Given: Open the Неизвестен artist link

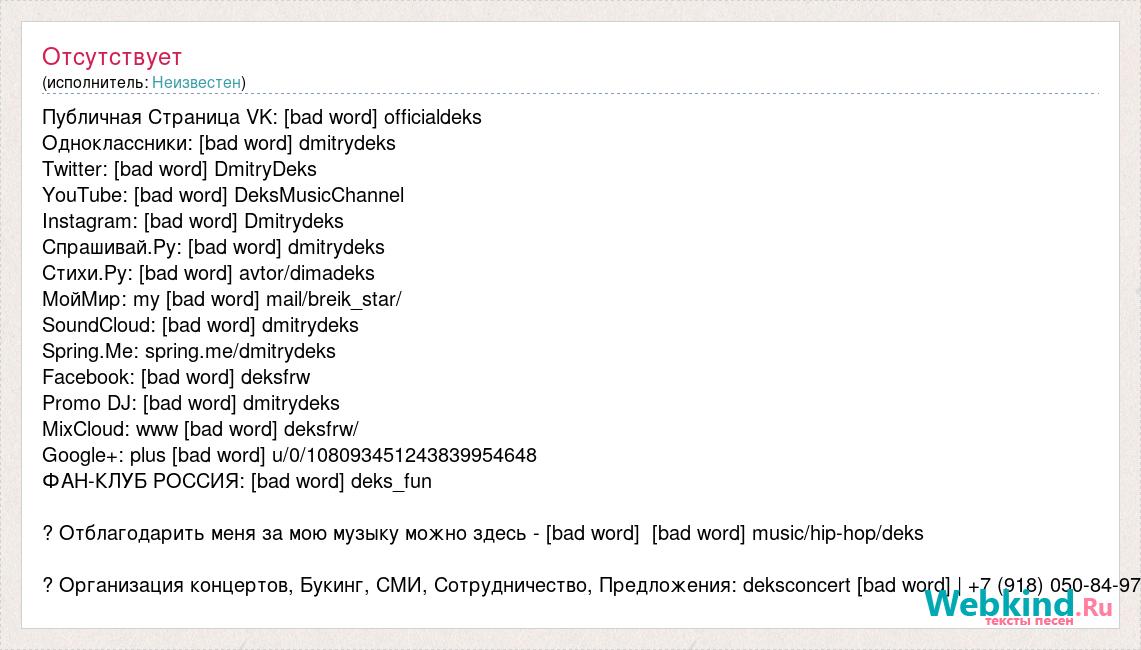Looking at the screenshot, I should pyautogui.click(x=196, y=83).
